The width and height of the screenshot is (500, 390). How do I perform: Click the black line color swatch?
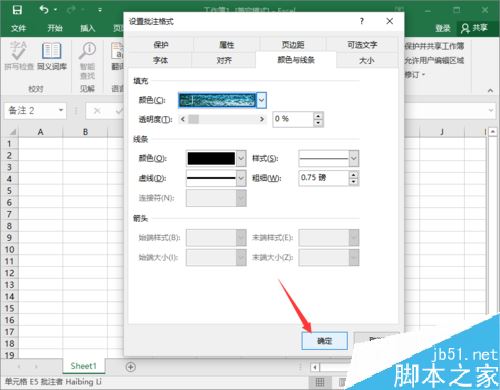(x=211, y=158)
